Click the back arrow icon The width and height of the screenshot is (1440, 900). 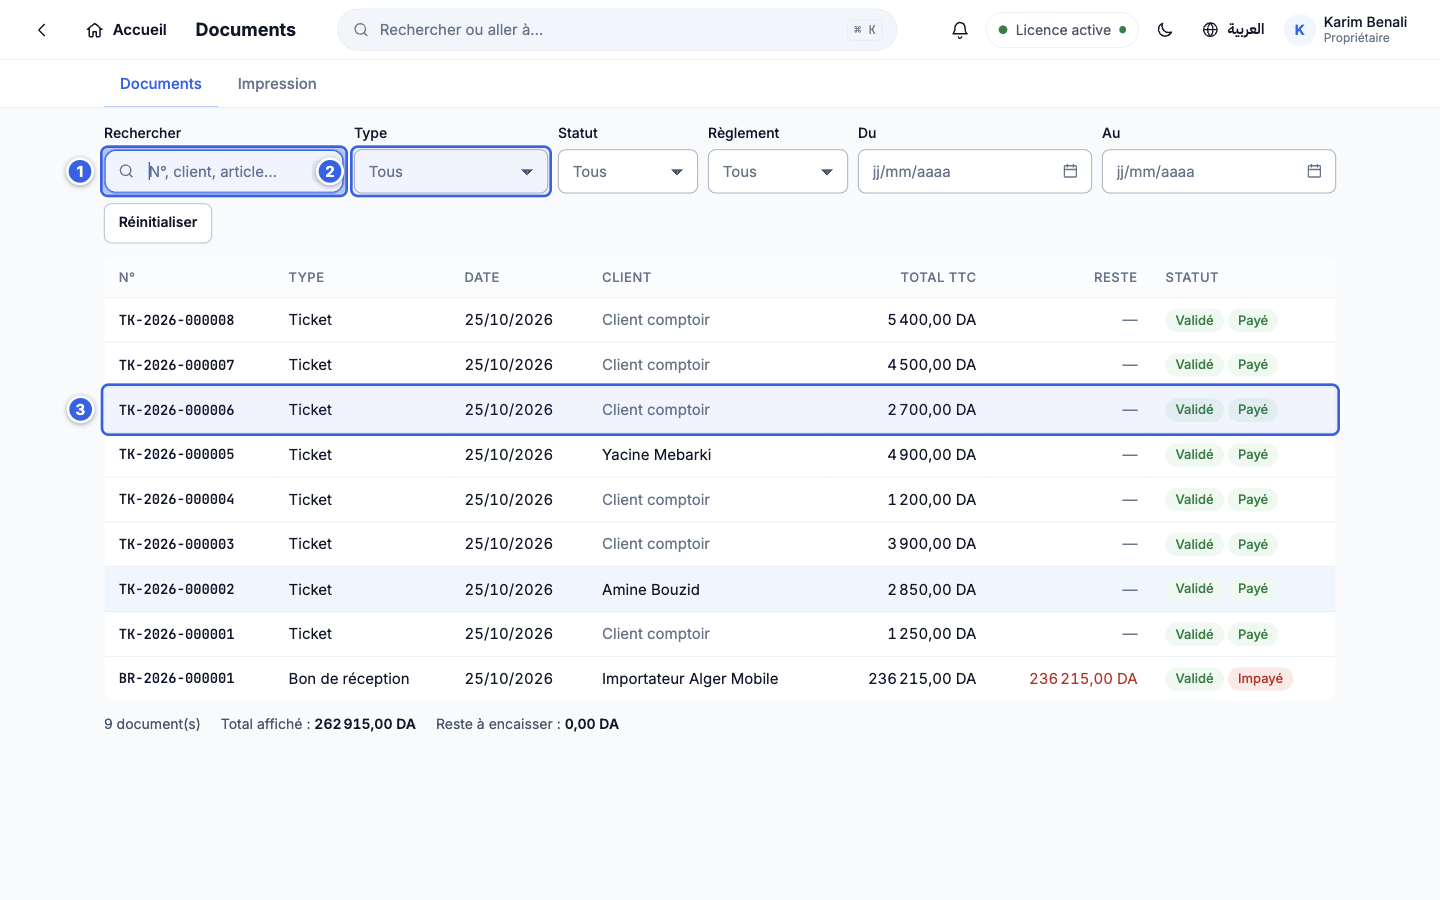coord(42,30)
